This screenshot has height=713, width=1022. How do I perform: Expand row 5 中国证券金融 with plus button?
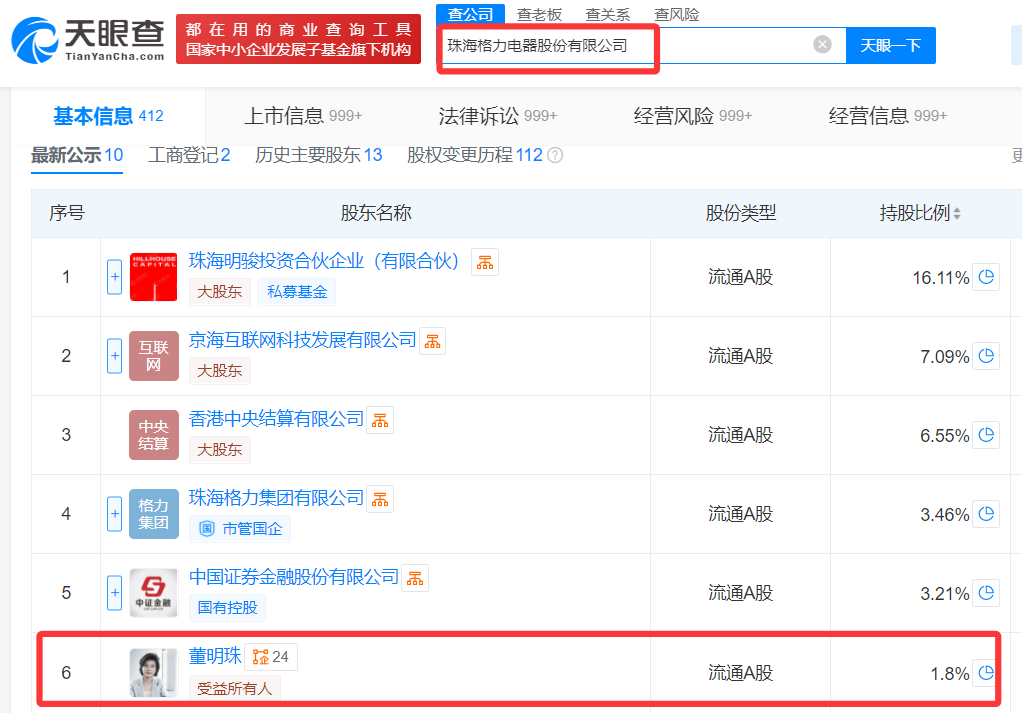(x=115, y=593)
